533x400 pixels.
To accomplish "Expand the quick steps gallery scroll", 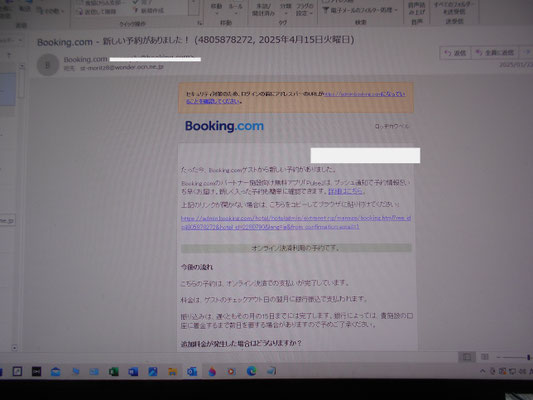I will (x=194, y=8).
